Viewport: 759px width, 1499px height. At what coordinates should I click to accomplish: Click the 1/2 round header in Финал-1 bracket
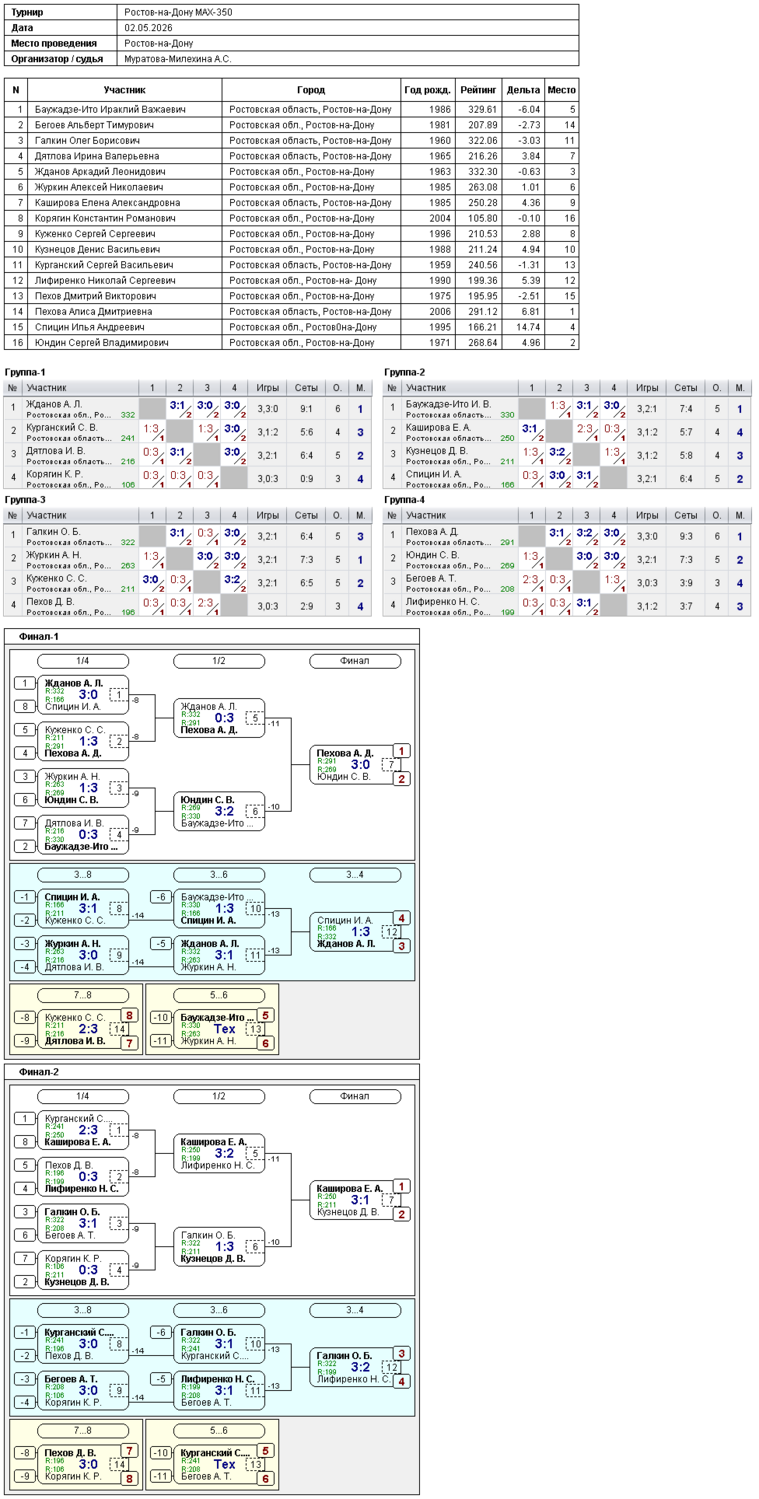pyautogui.click(x=219, y=661)
